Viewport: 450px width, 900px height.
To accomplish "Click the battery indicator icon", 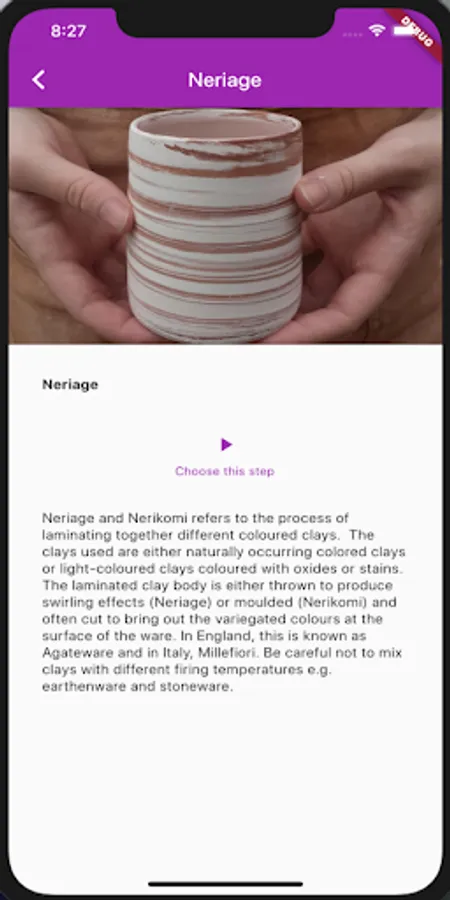I will 403,30.
